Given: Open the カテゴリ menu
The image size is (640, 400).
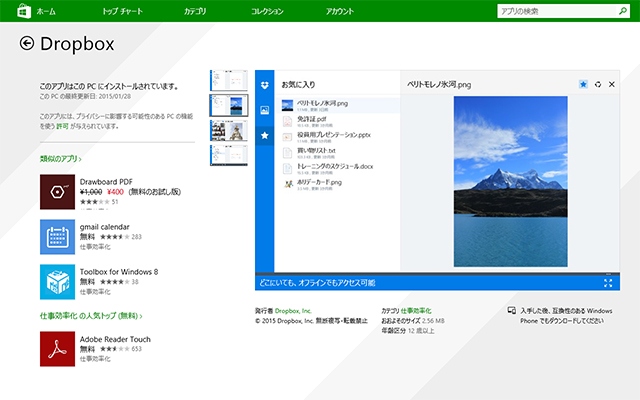Looking at the screenshot, I should tap(195, 11).
